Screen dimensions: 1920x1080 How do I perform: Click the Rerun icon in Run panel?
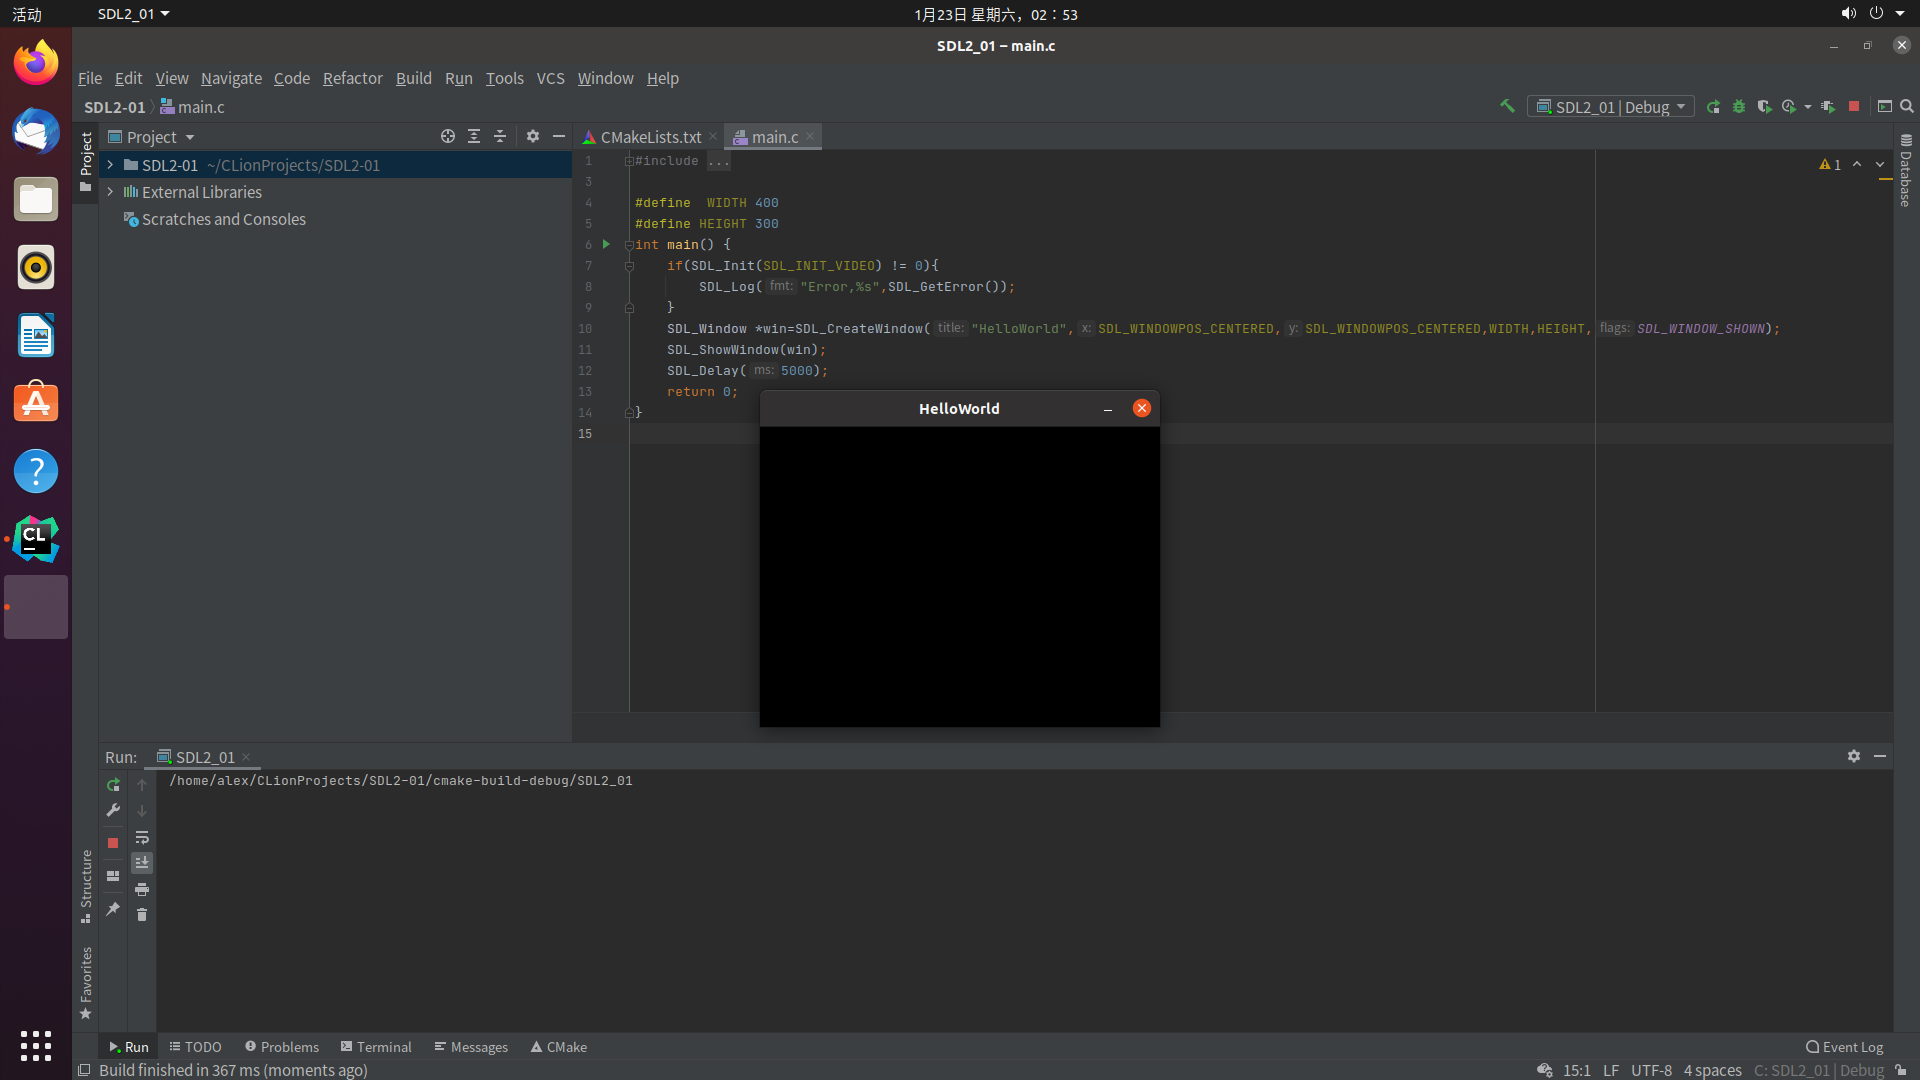point(113,785)
